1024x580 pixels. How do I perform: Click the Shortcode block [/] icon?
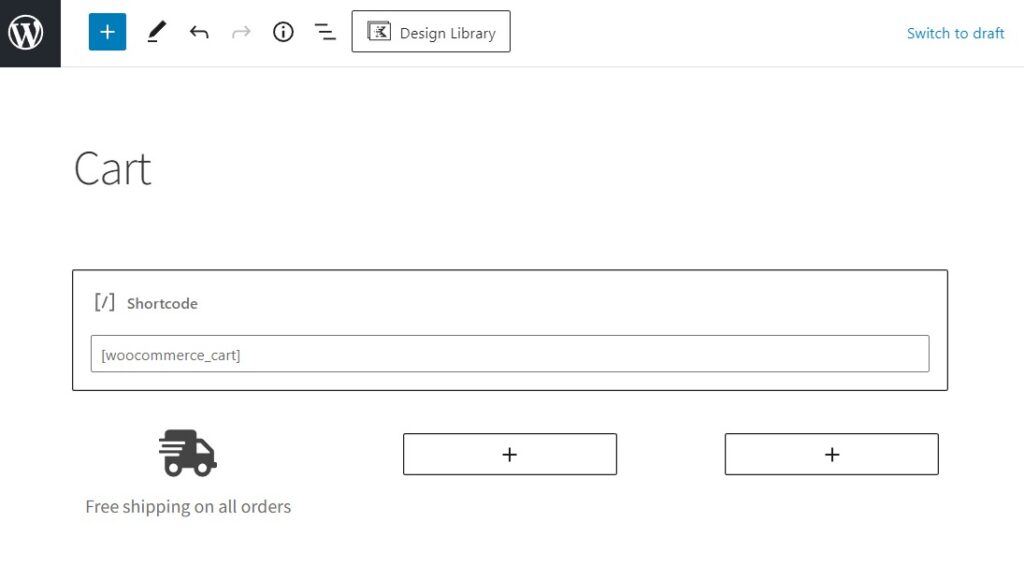click(x=104, y=302)
